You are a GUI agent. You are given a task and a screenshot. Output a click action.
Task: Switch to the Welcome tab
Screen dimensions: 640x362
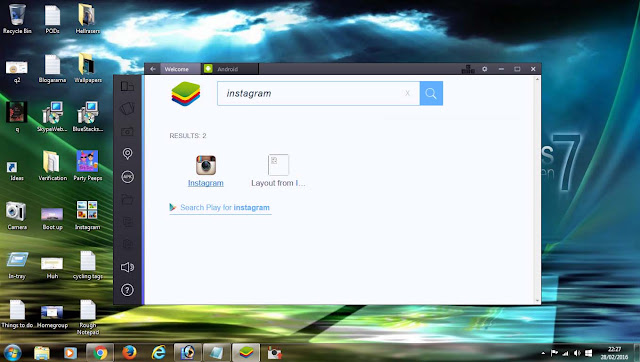click(177, 69)
